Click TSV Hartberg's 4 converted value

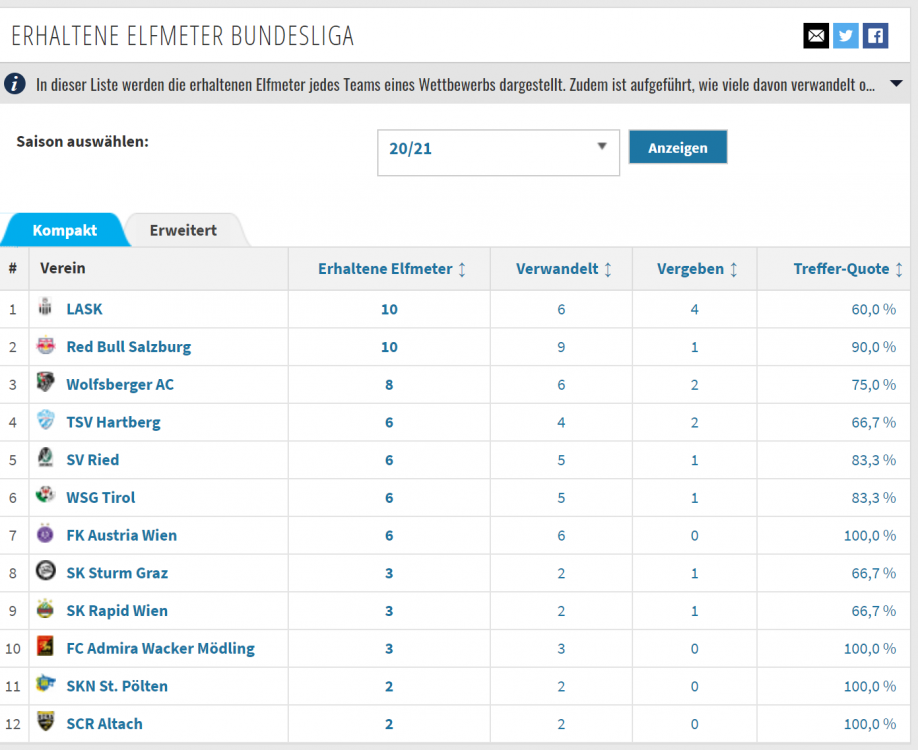[x=561, y=422]
